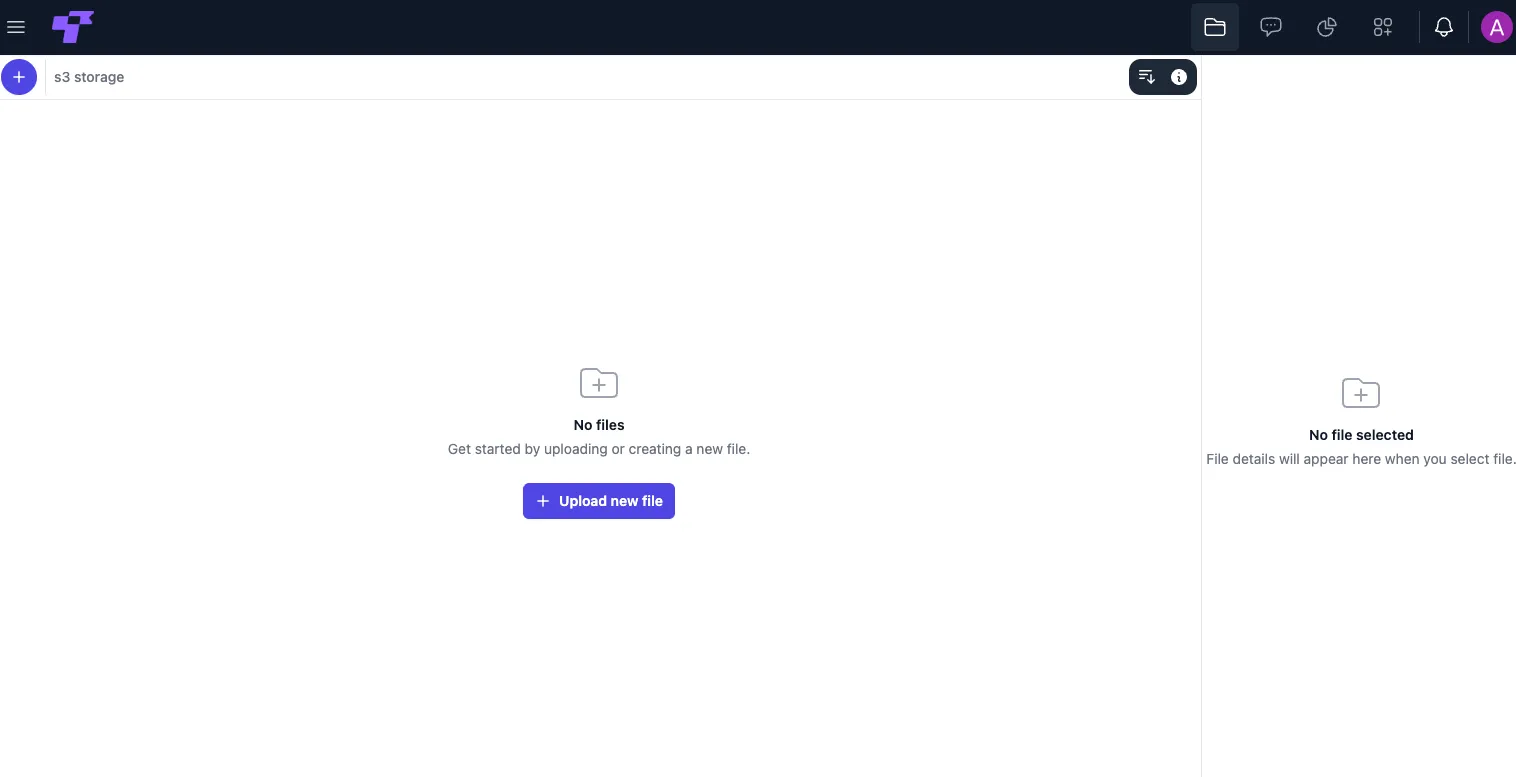The image size is (1516, 777).
Task: Click the No file selected heading
Action: coord(1361,435)
